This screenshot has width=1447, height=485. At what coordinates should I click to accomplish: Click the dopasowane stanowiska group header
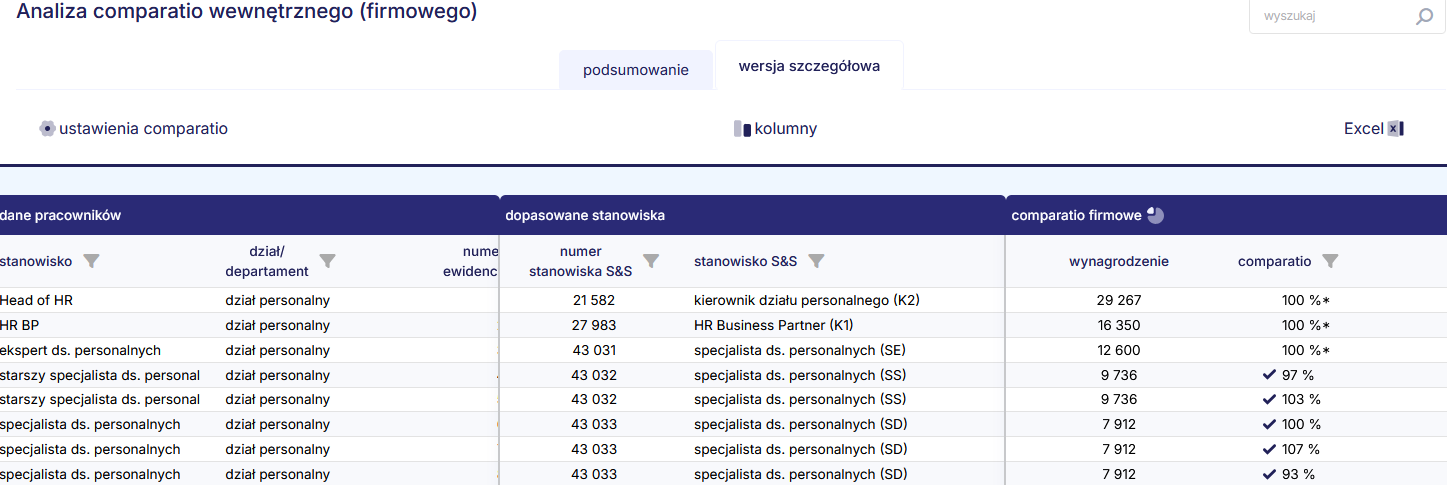[585, 215]
